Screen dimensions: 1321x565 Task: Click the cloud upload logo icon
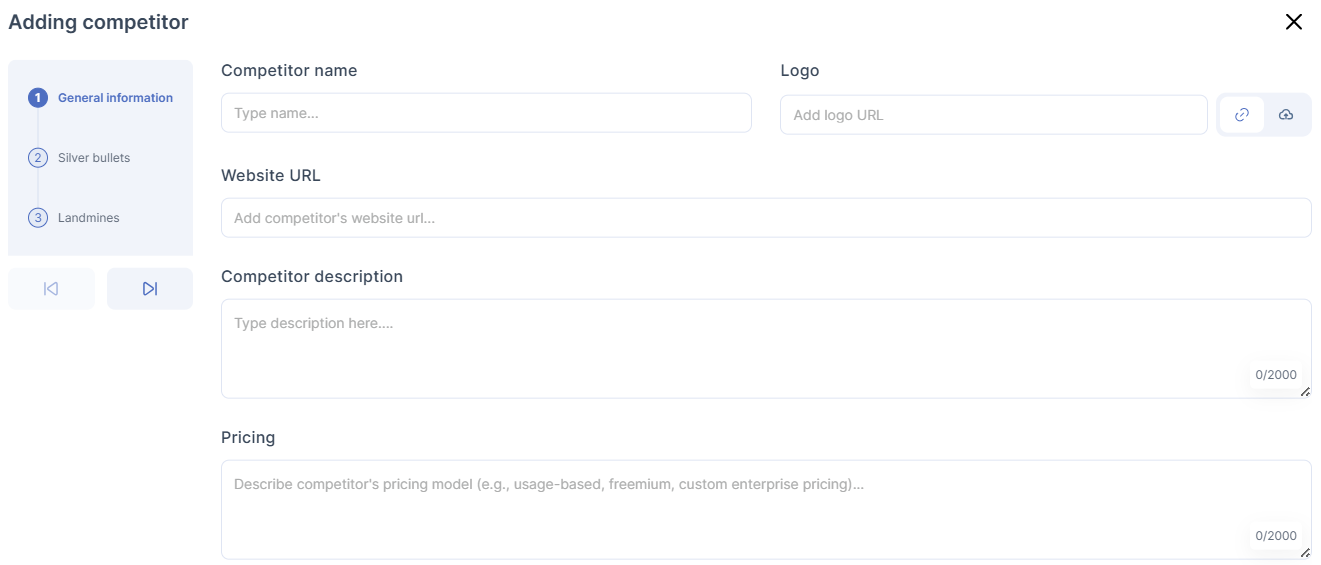pyautogui.click(x=1286, y=115)
